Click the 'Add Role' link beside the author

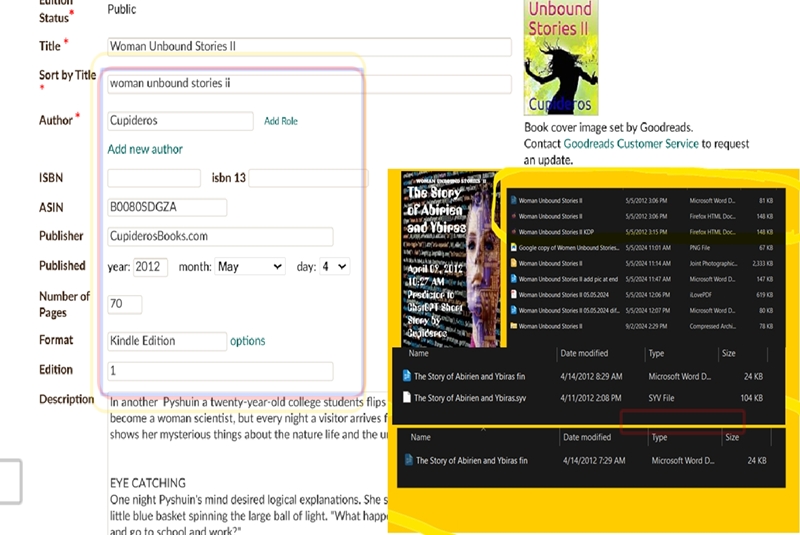(280, 121)
